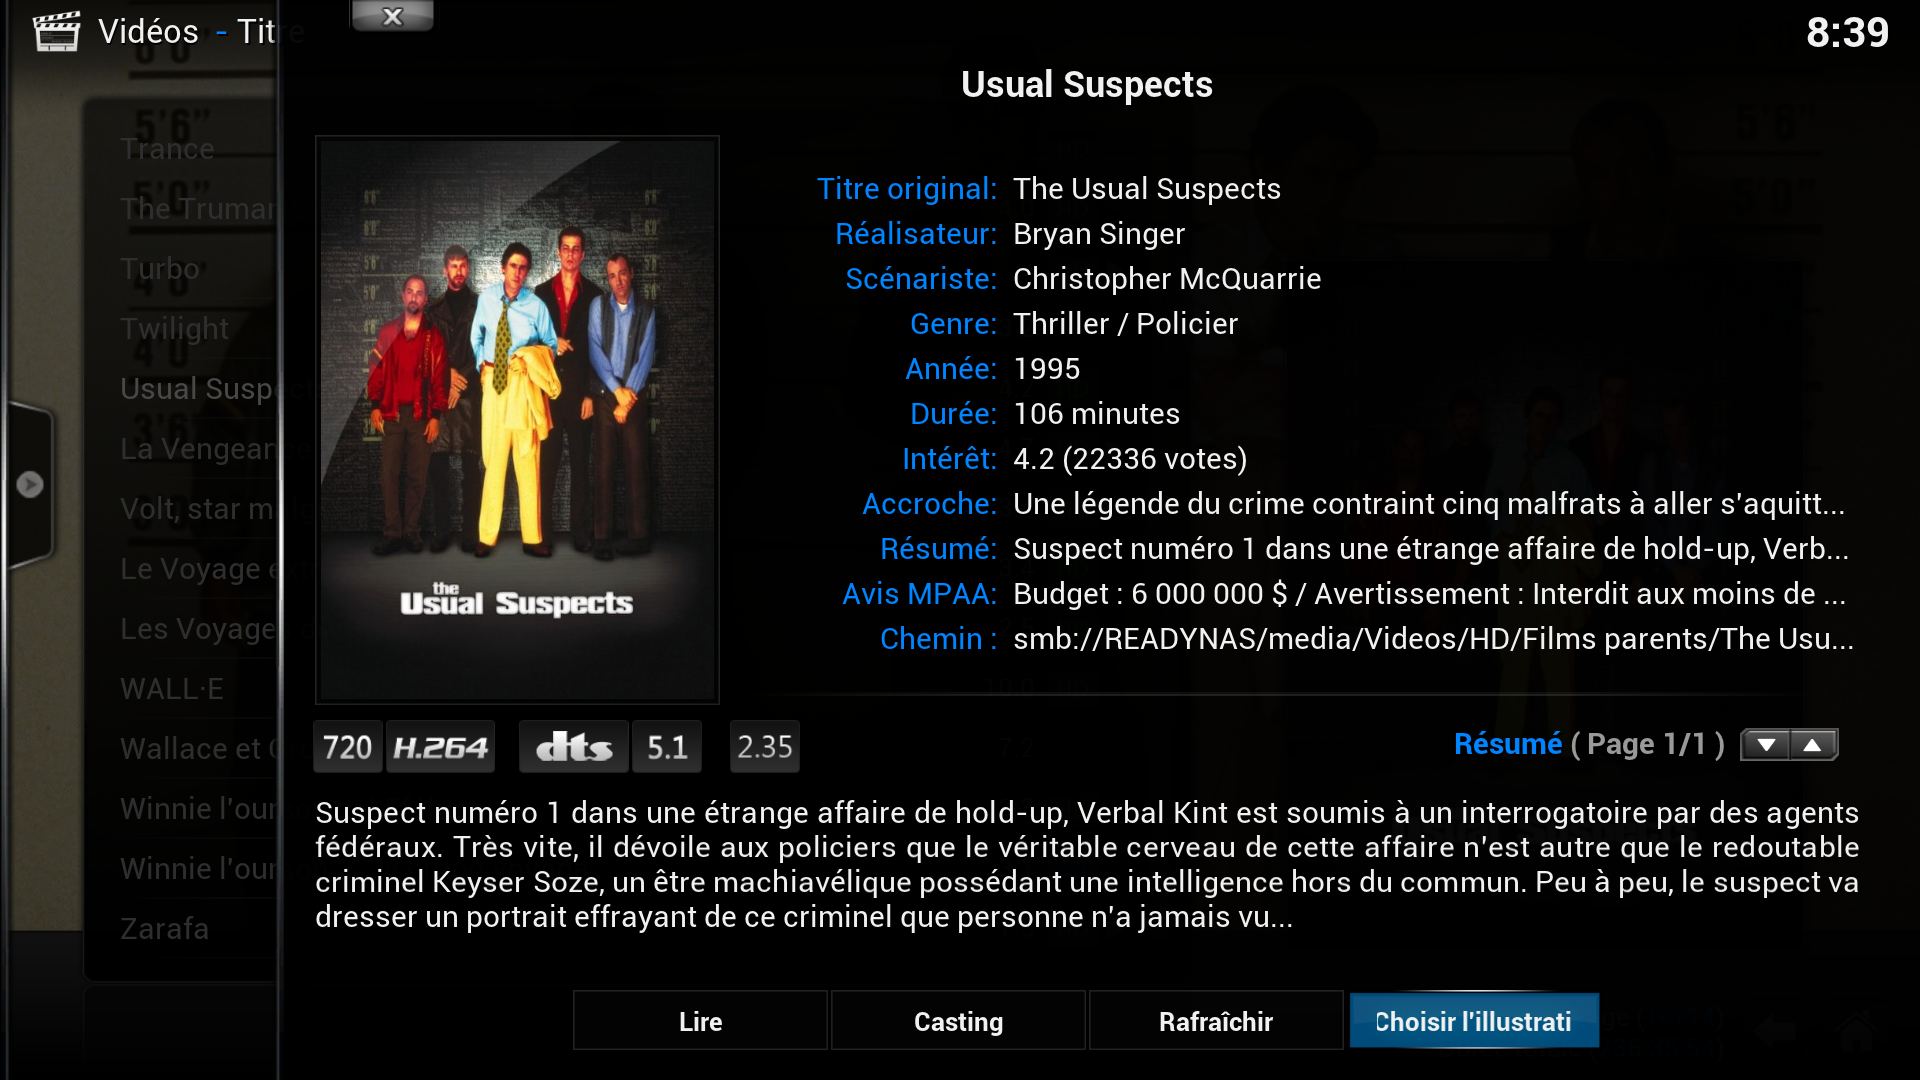The width and height of the screenshot is (1920, 1080).
Task: Click the 2.35 aspect ratio badge
Action: point(764,747)
